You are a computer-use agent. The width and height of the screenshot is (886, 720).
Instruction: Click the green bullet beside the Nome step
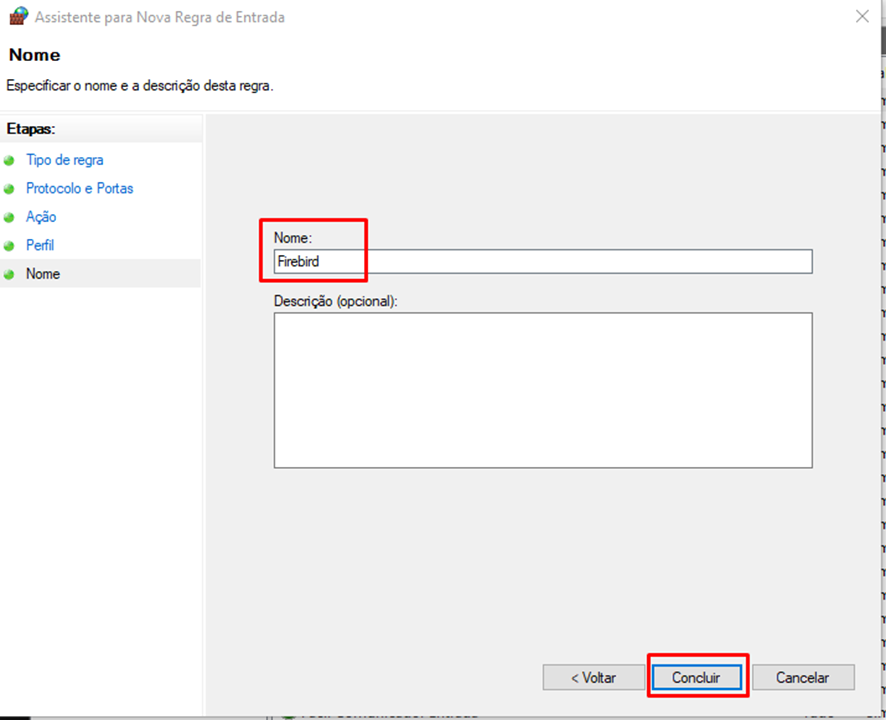(9, 274)
